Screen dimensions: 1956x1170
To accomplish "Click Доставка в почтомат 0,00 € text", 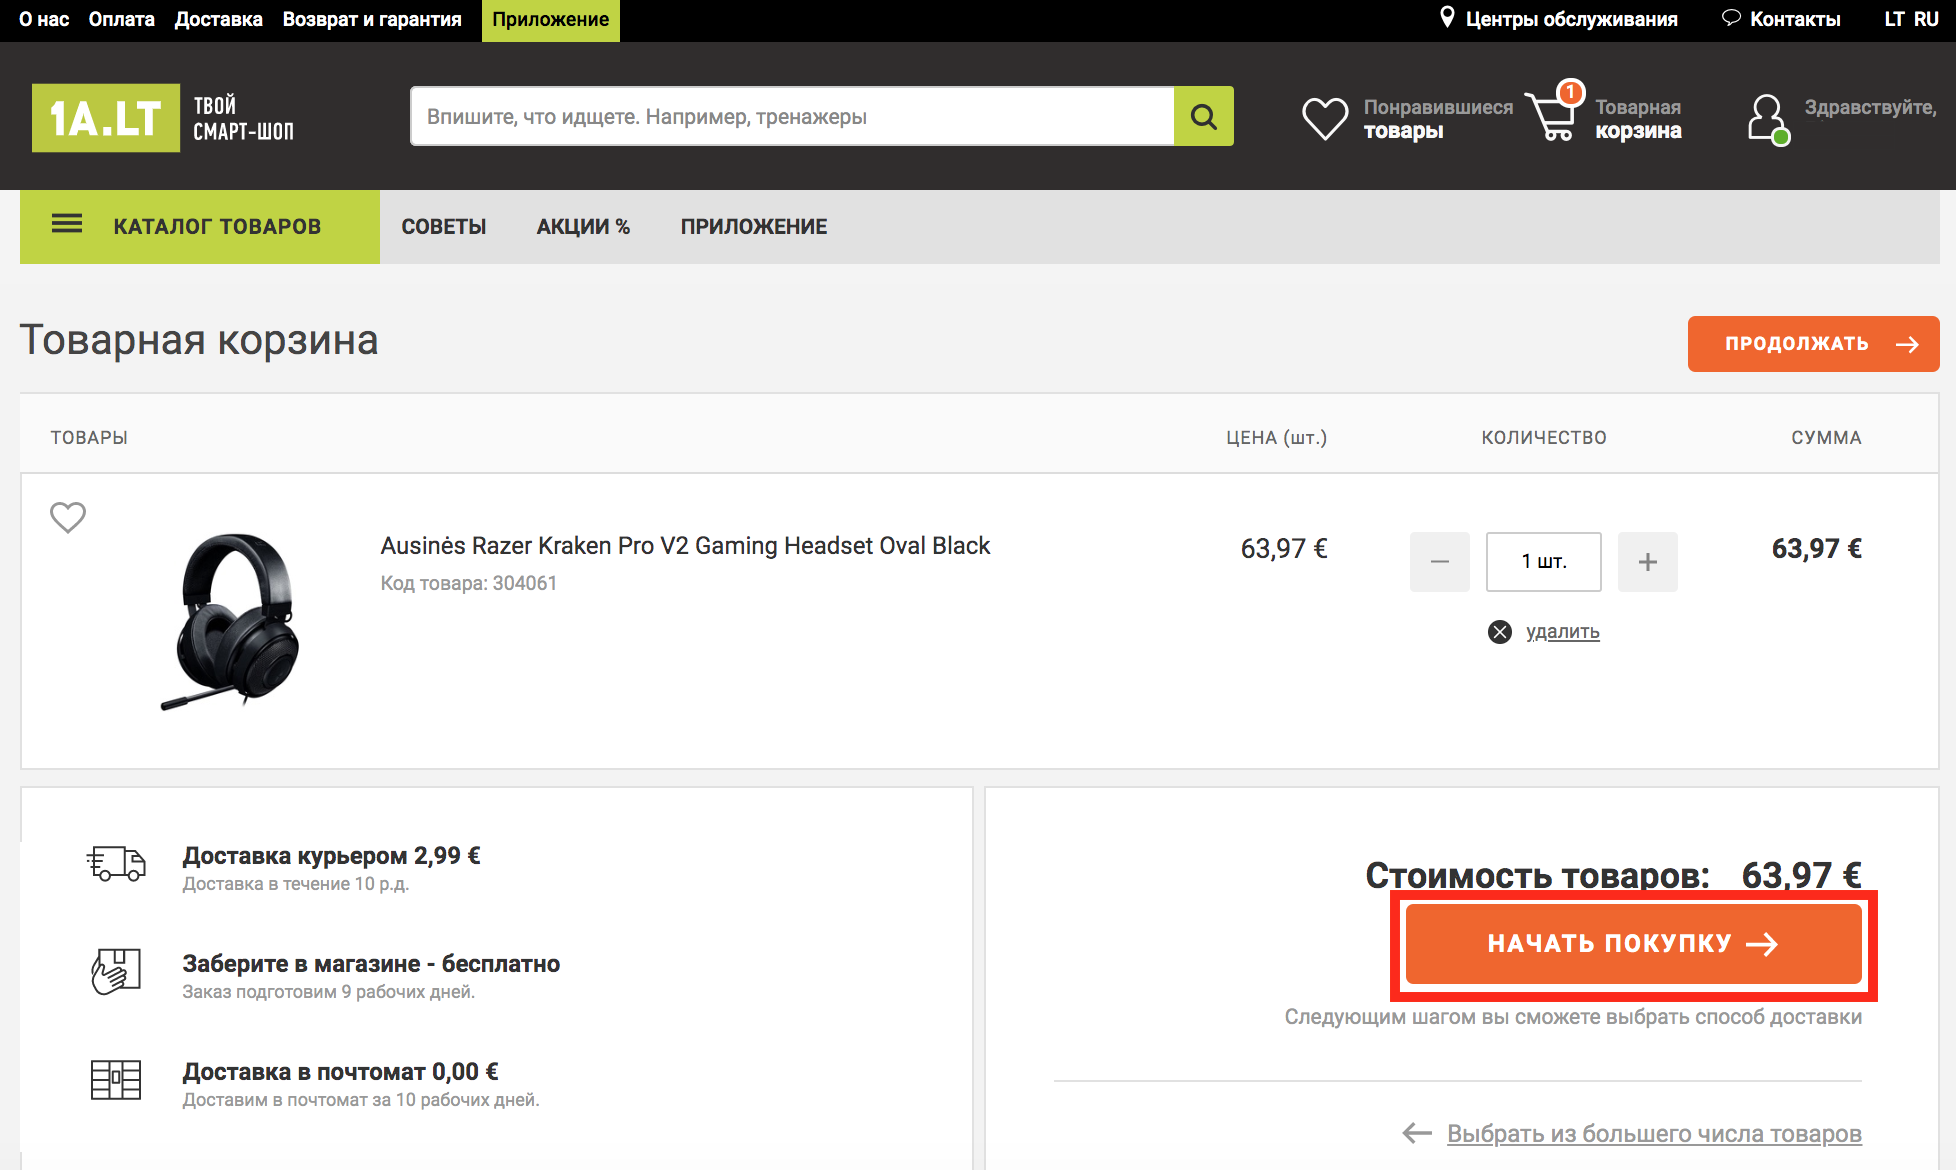I will 341,1072.
